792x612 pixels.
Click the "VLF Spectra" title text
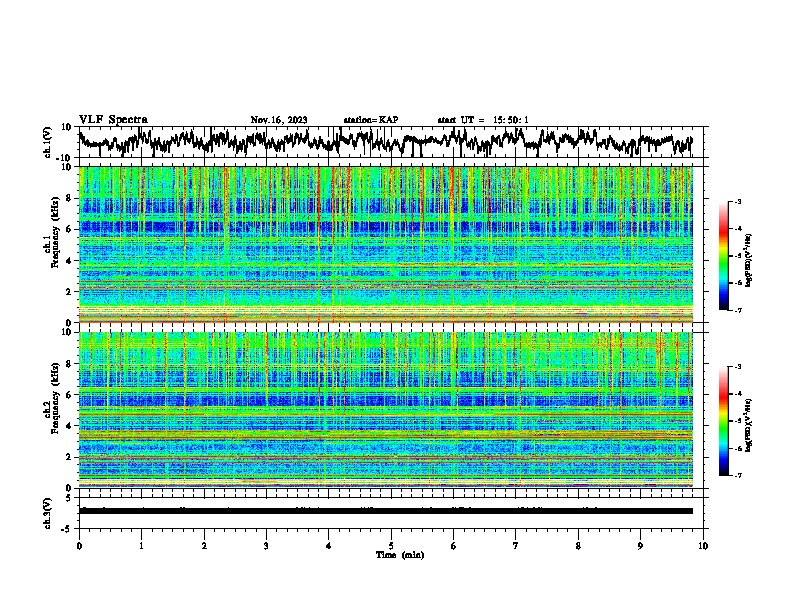click(x=113, y=119)
